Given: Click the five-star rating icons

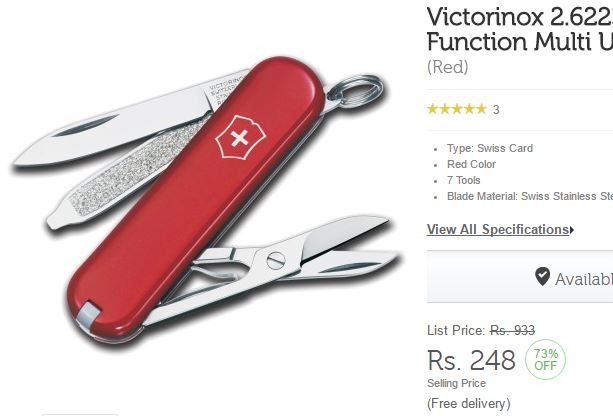Looking at the screenshot, I should tap(457, 109).
